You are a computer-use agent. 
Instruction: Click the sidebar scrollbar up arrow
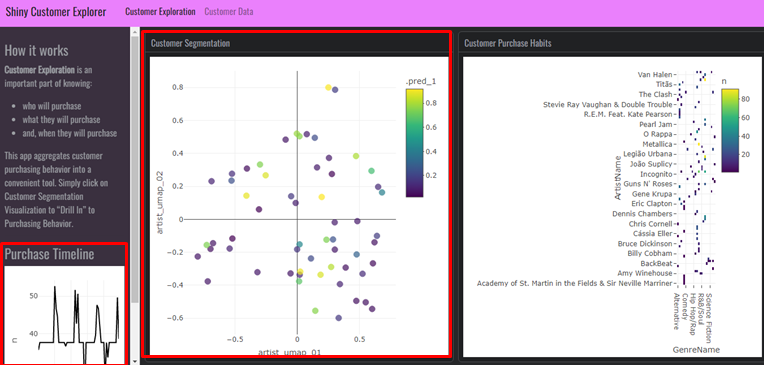(x=135, y=31)
